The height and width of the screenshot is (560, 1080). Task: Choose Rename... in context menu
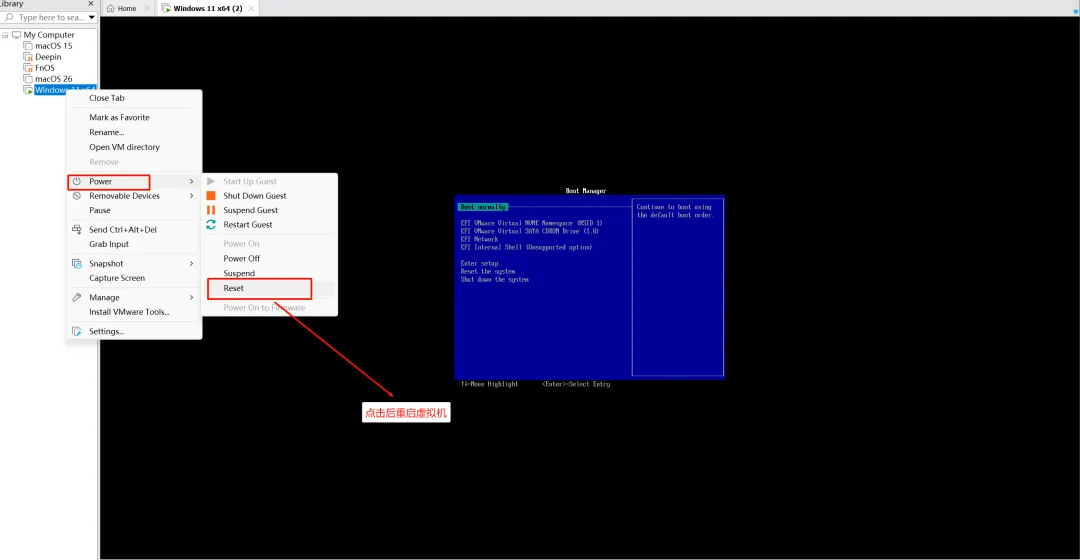(x=107, y=132)
